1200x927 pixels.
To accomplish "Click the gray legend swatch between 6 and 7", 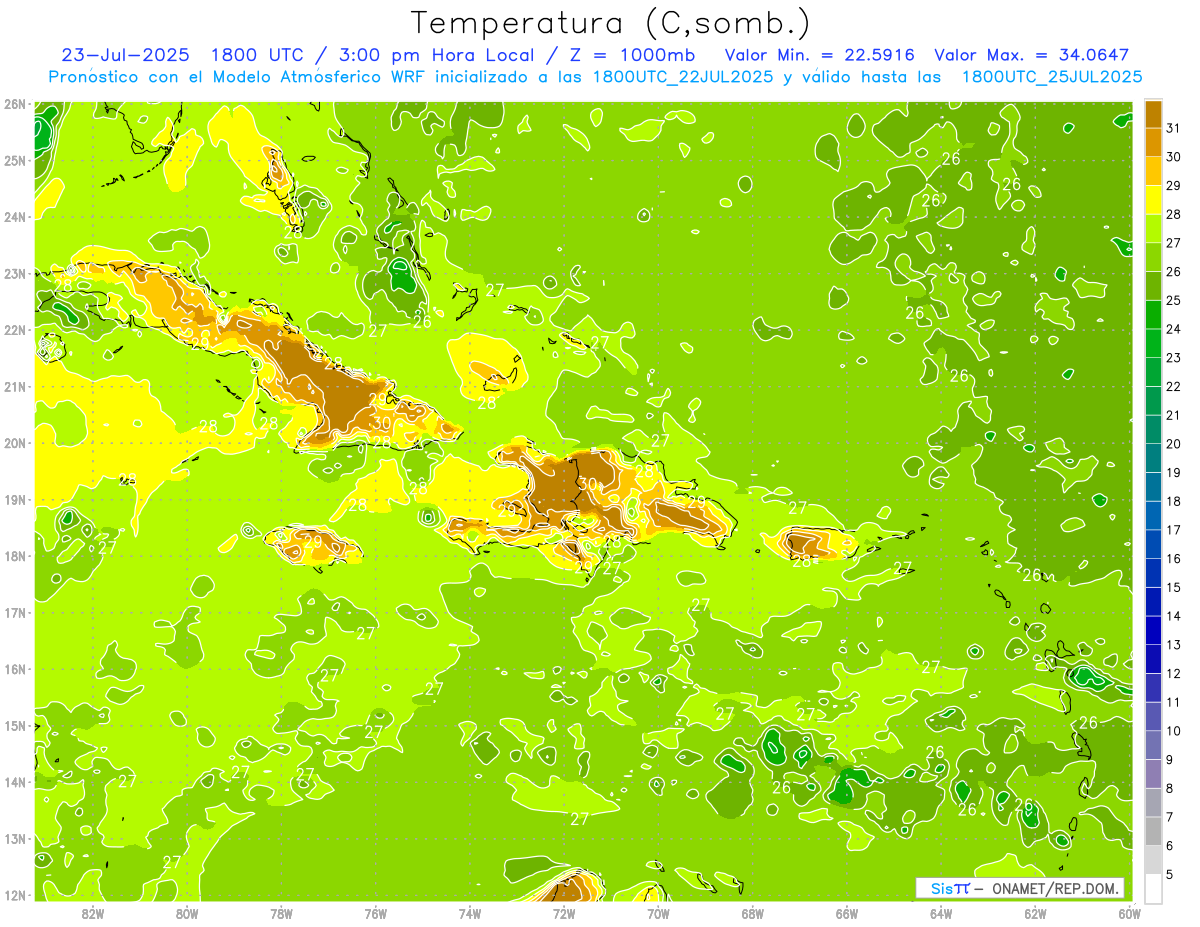I will click(x=1152, y=831).
